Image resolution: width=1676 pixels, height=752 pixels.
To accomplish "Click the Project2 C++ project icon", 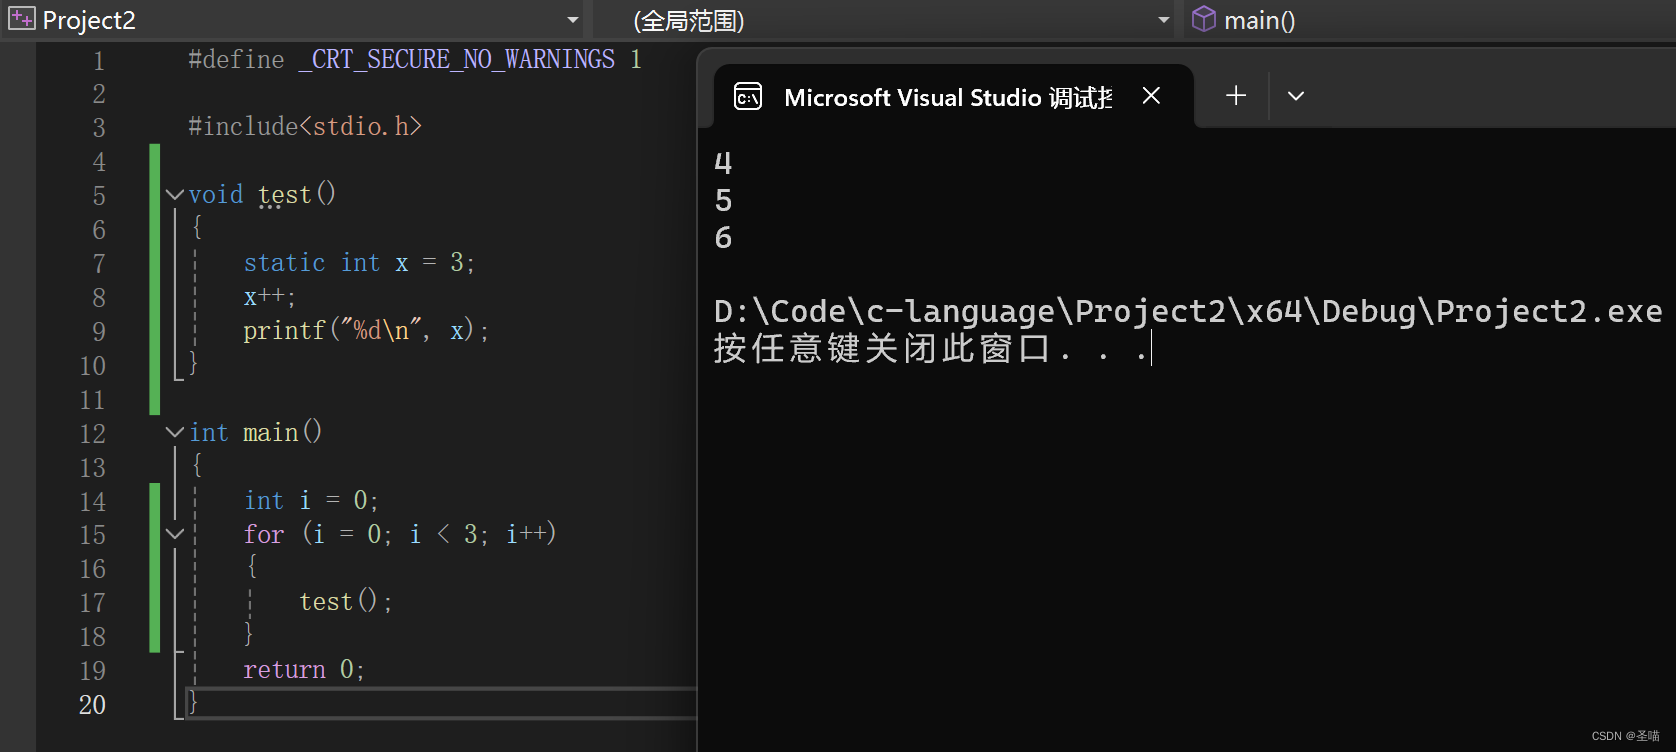I will click(21, 19).
